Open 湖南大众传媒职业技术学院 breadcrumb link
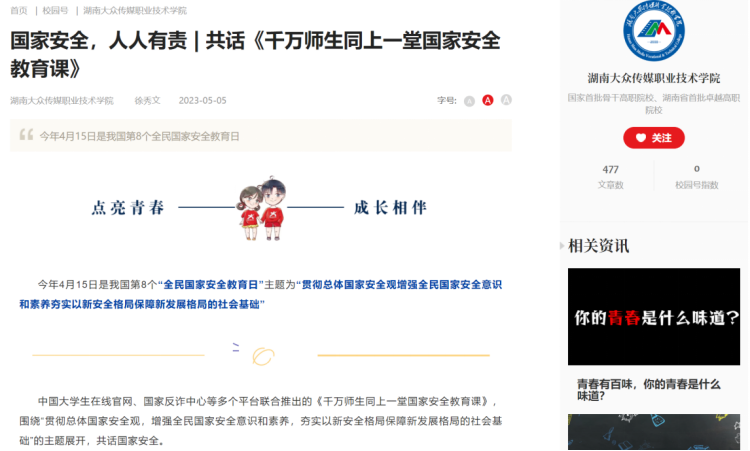This screenshot has width=750, height=451. 135,11
